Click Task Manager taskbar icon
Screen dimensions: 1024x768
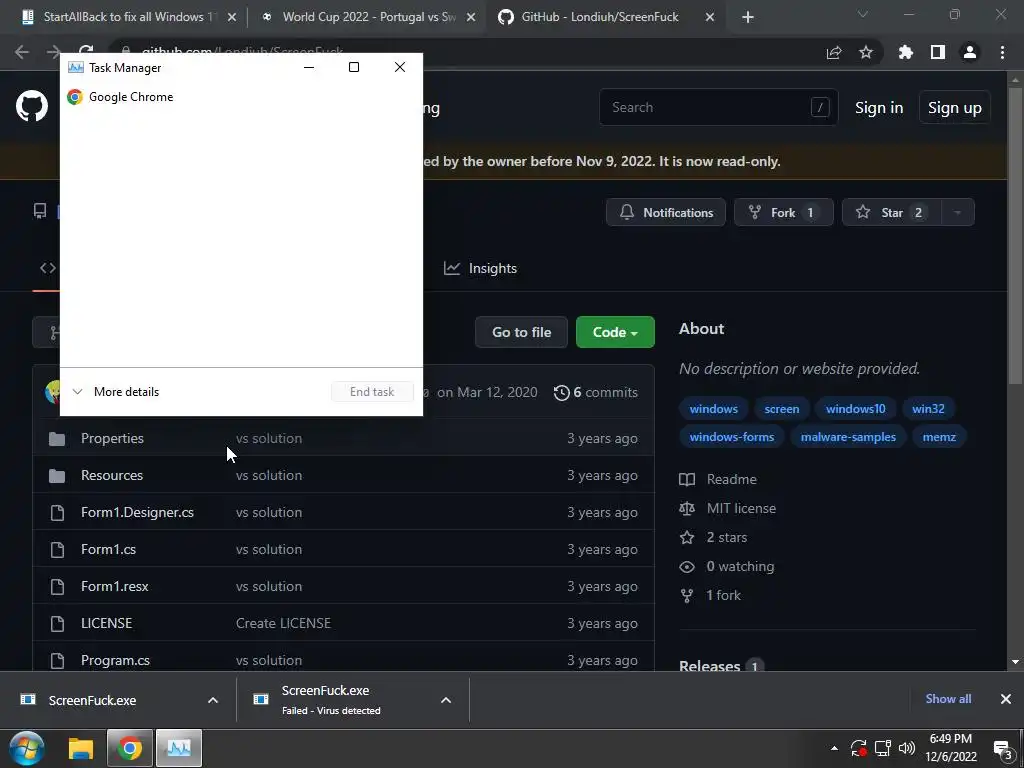178,748
